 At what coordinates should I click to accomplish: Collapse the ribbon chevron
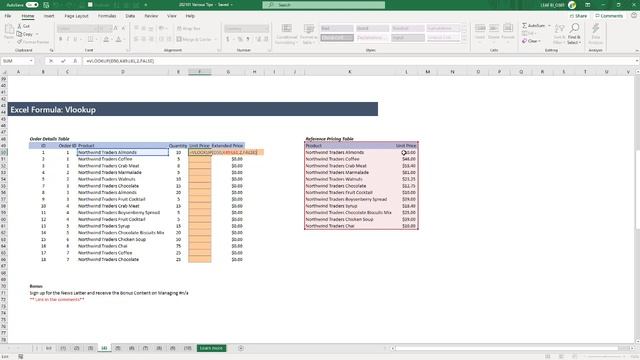pos(637,51)
